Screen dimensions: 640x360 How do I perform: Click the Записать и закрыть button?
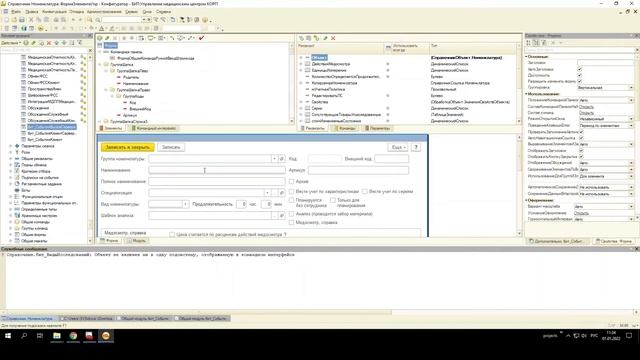pos(127,147)
